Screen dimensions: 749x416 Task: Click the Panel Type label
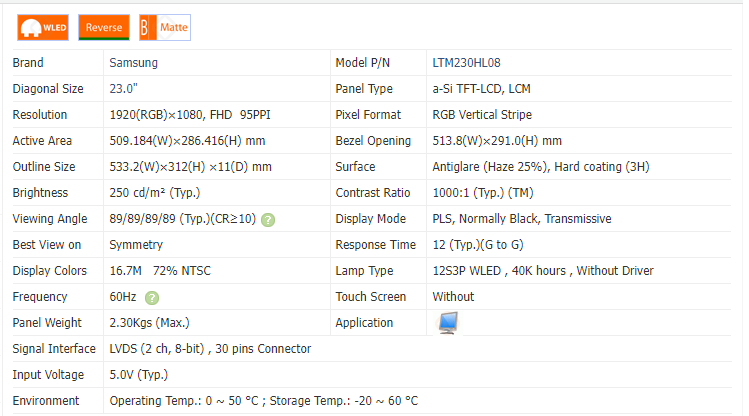[364, 88]
